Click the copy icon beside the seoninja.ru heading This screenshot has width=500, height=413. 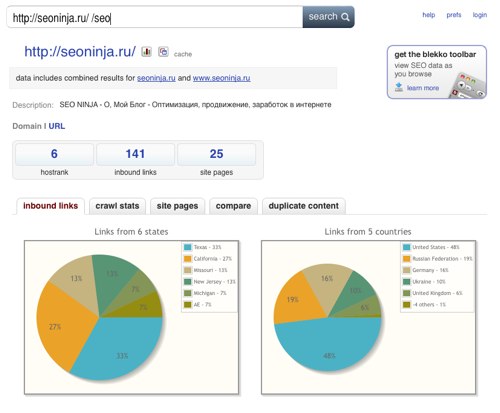pos(163,52)
